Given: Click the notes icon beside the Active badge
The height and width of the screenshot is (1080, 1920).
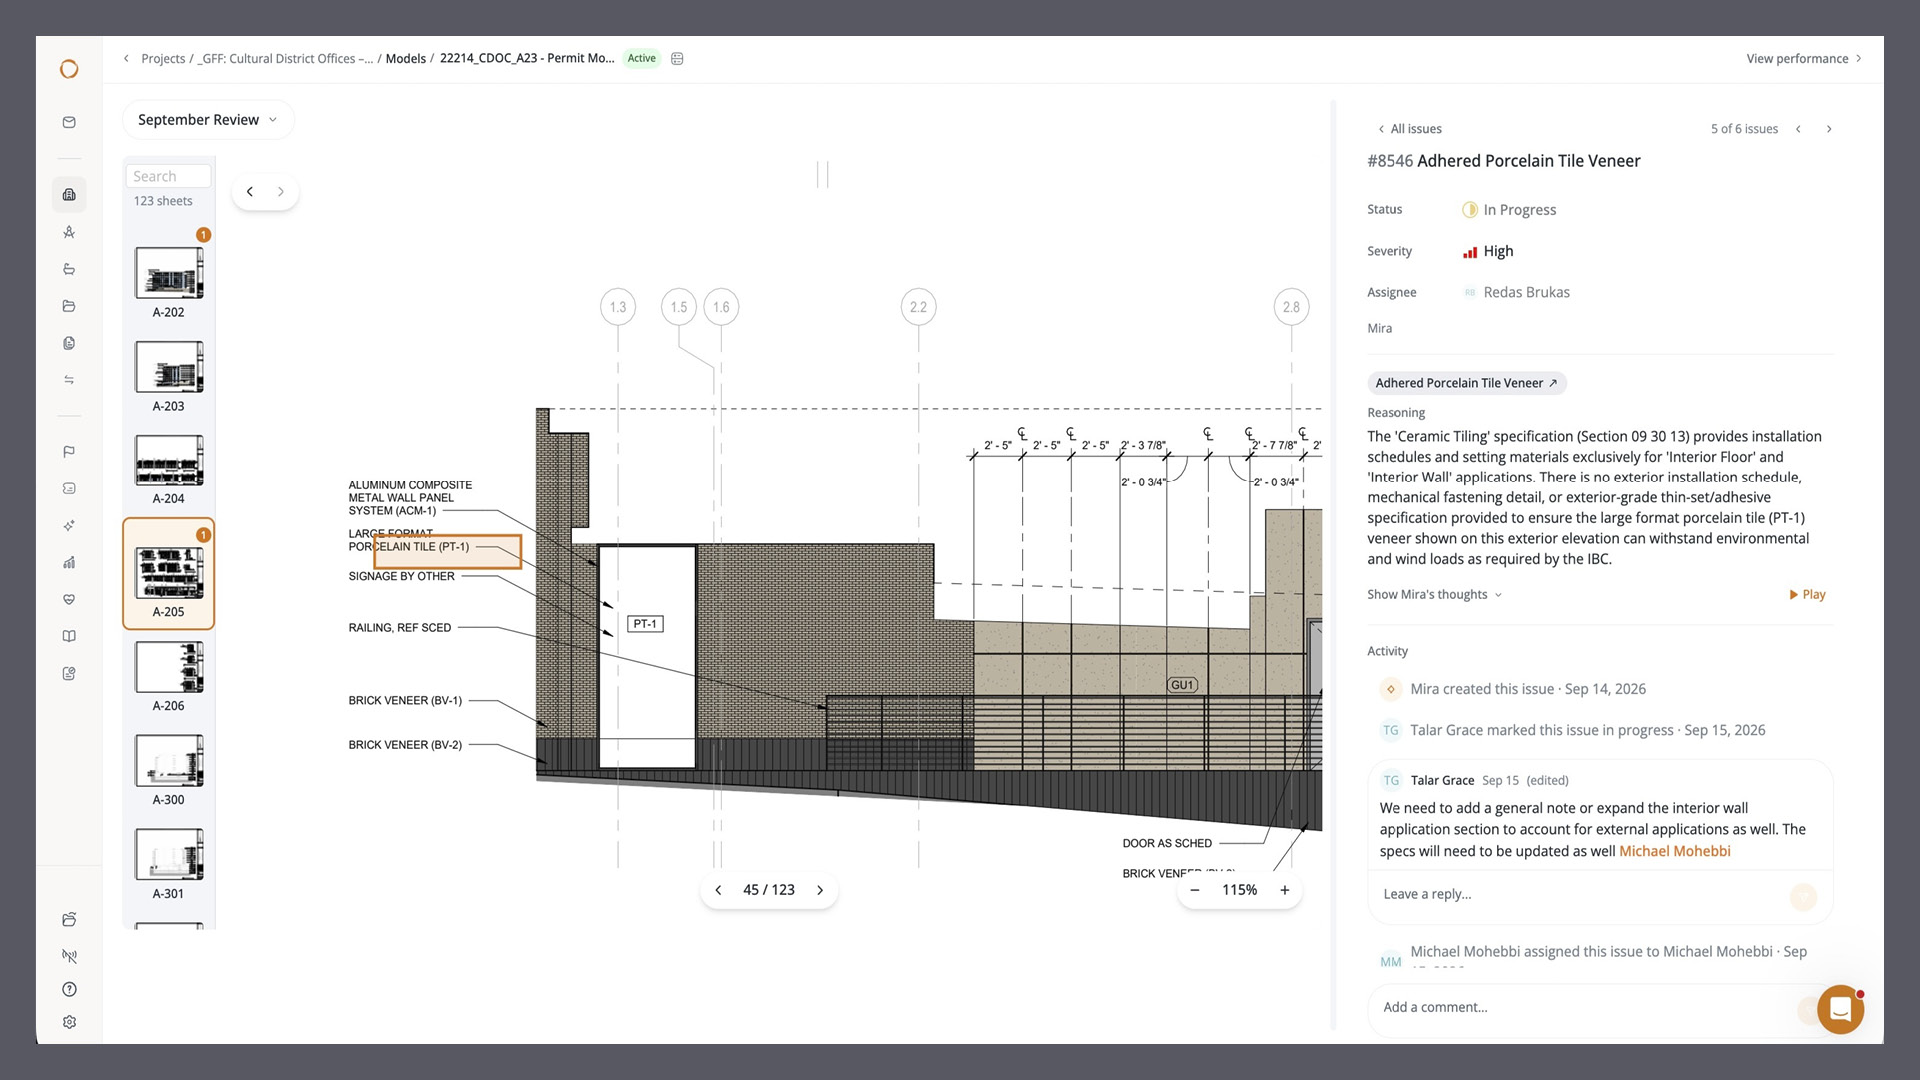Looking at the screenshot, I should [x=677, y=59].
